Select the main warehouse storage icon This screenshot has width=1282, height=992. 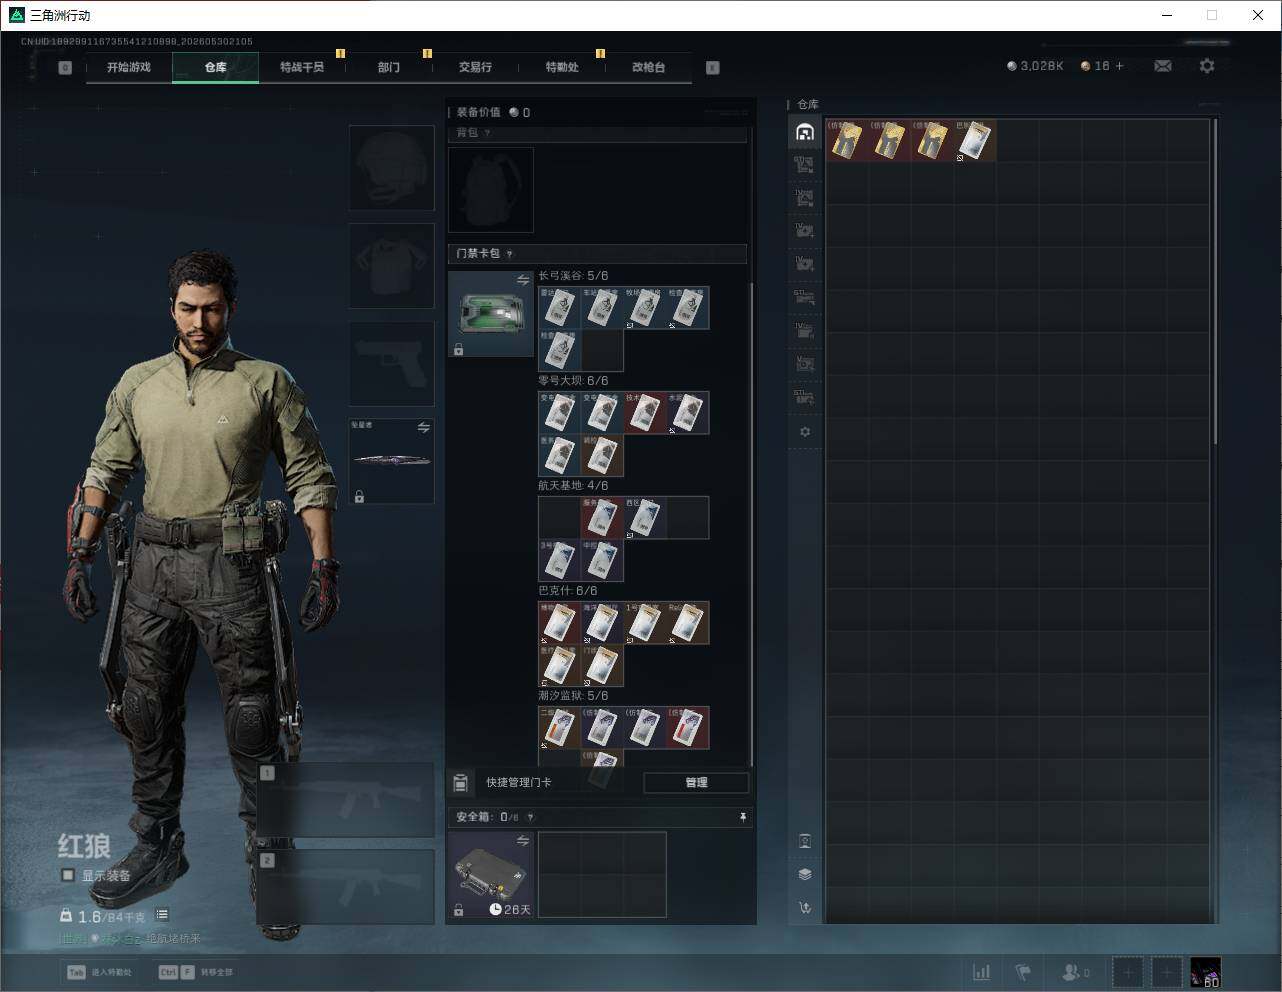(x=805, y=132)
